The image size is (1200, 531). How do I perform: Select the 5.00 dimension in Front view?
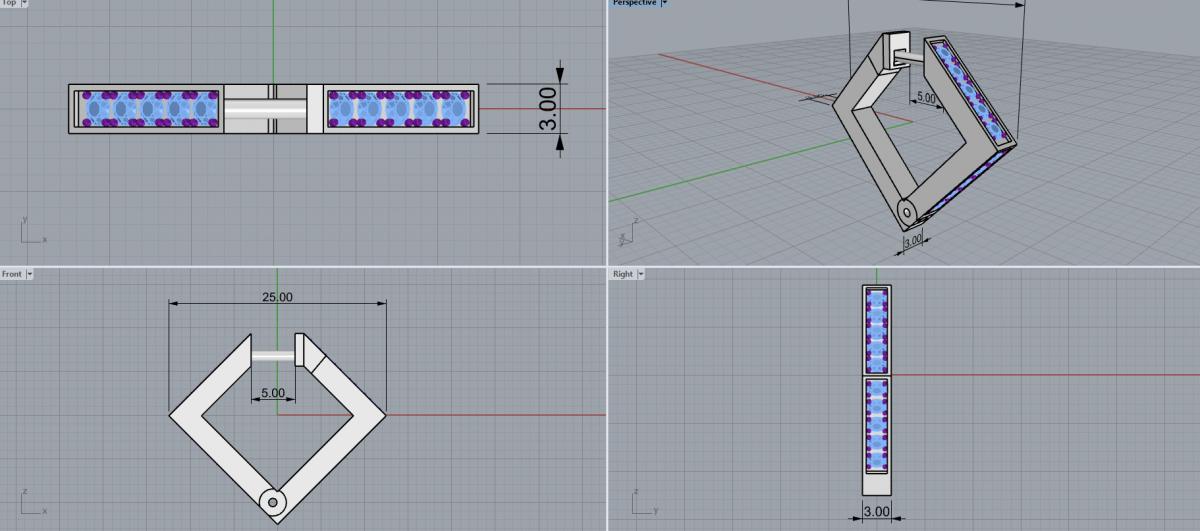coord(273,393)
